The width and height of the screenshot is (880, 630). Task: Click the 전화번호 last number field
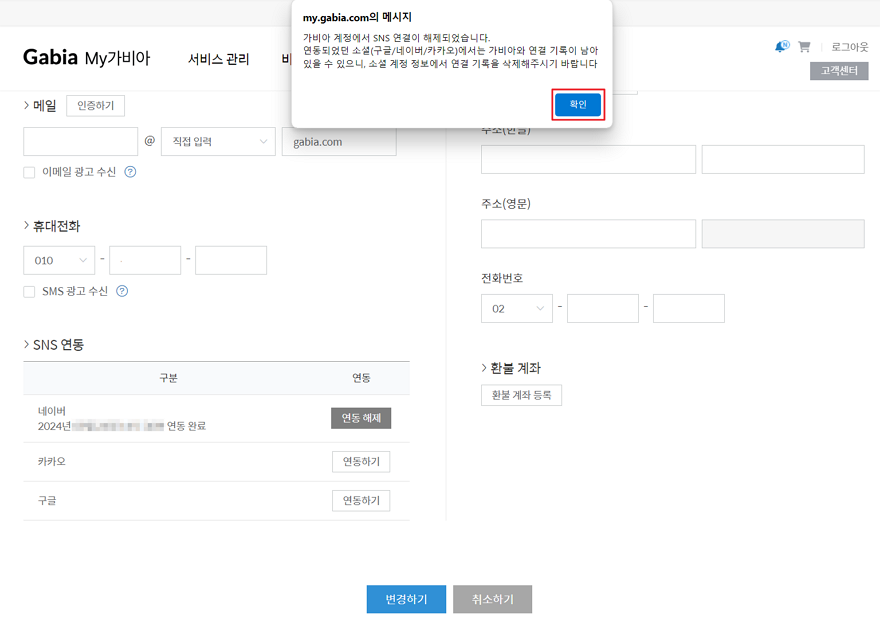tap(689, 308)
